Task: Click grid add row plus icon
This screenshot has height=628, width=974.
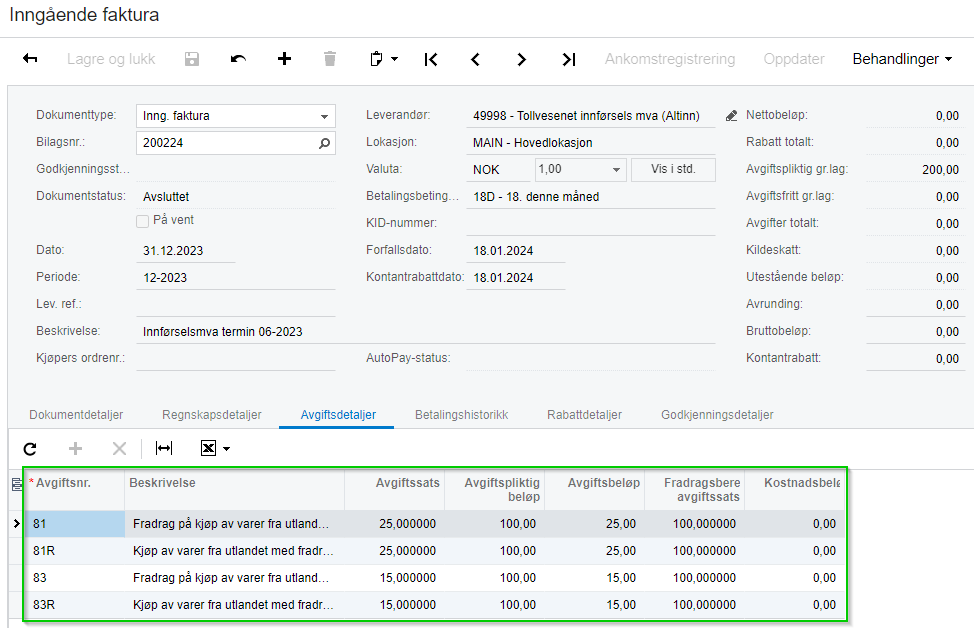Action: (75, 448)
